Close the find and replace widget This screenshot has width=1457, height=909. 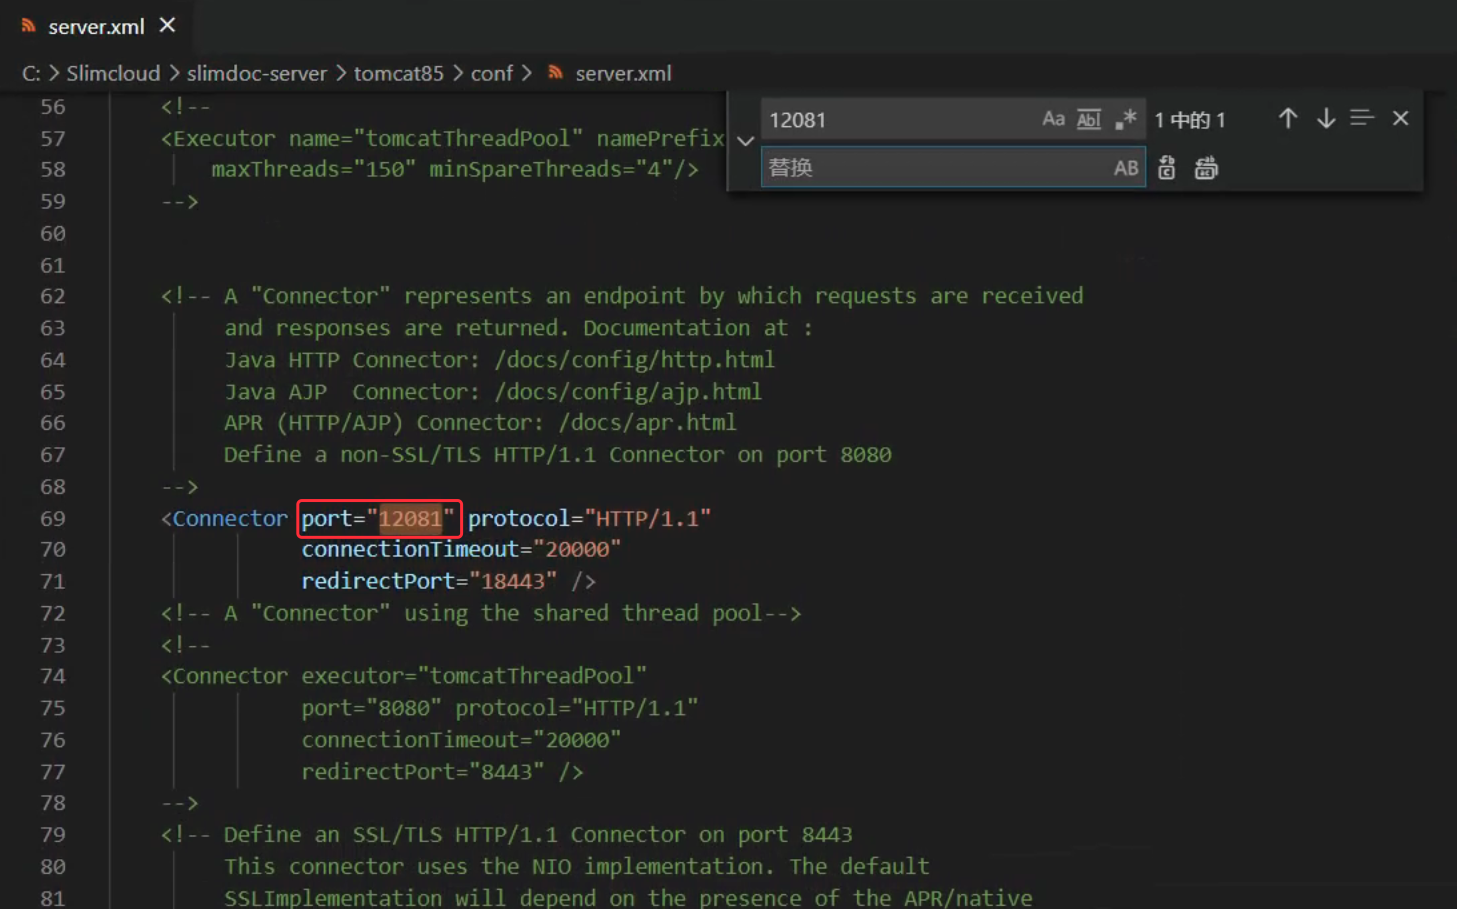pos(1400,118)
